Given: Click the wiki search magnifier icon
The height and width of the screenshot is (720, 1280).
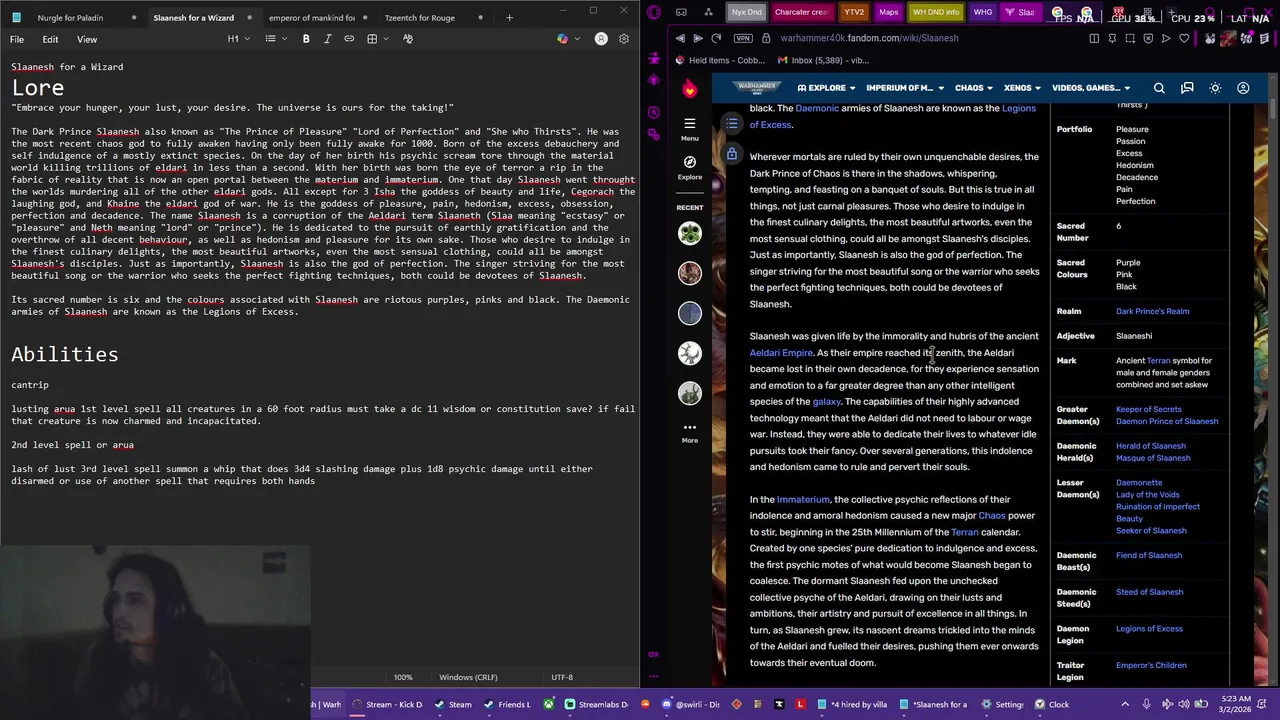Looking at the screenshot, I should pos(1159,88).
